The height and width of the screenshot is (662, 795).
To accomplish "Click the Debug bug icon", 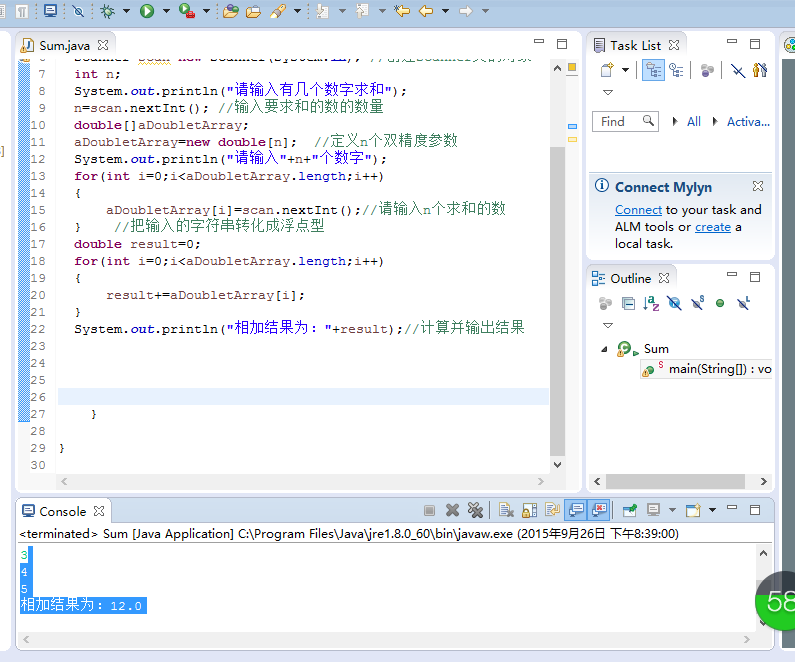I will [x=107, y=11].
